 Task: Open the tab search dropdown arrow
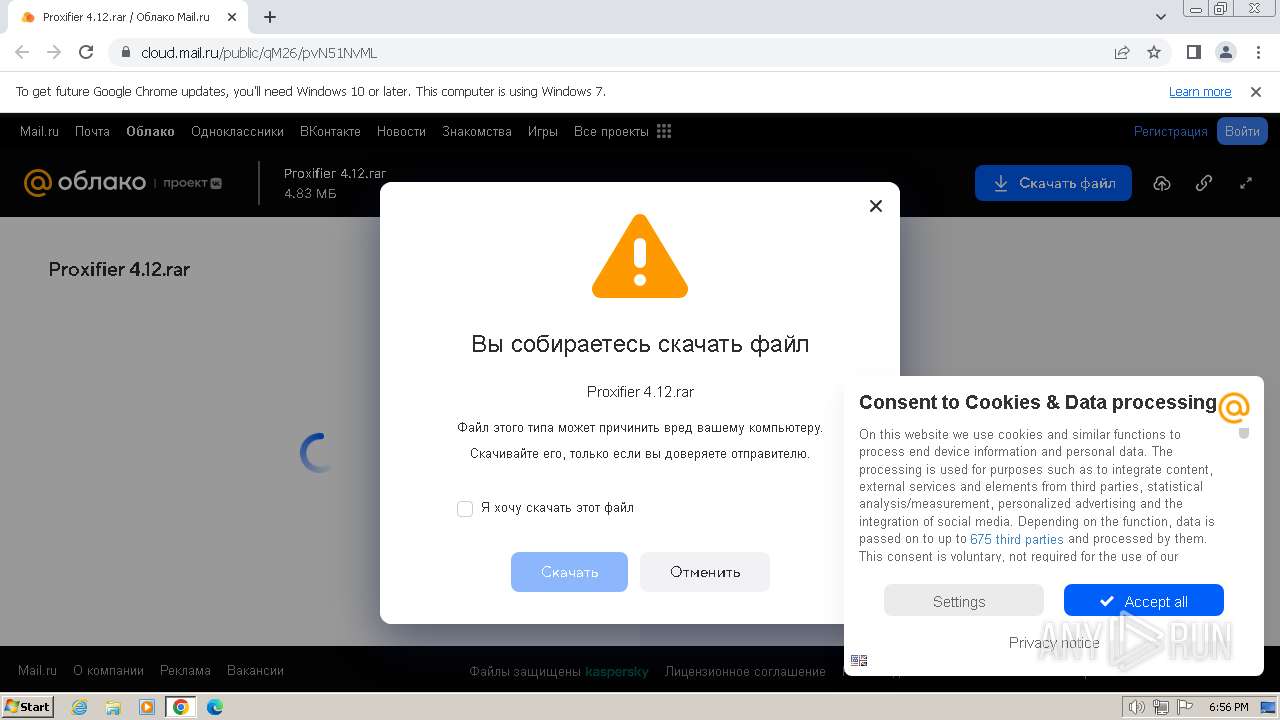pyautogui.click(x=1161, y=17)
